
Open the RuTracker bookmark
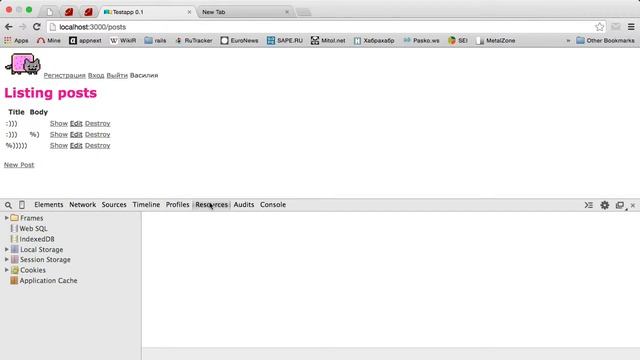point(193,40)
